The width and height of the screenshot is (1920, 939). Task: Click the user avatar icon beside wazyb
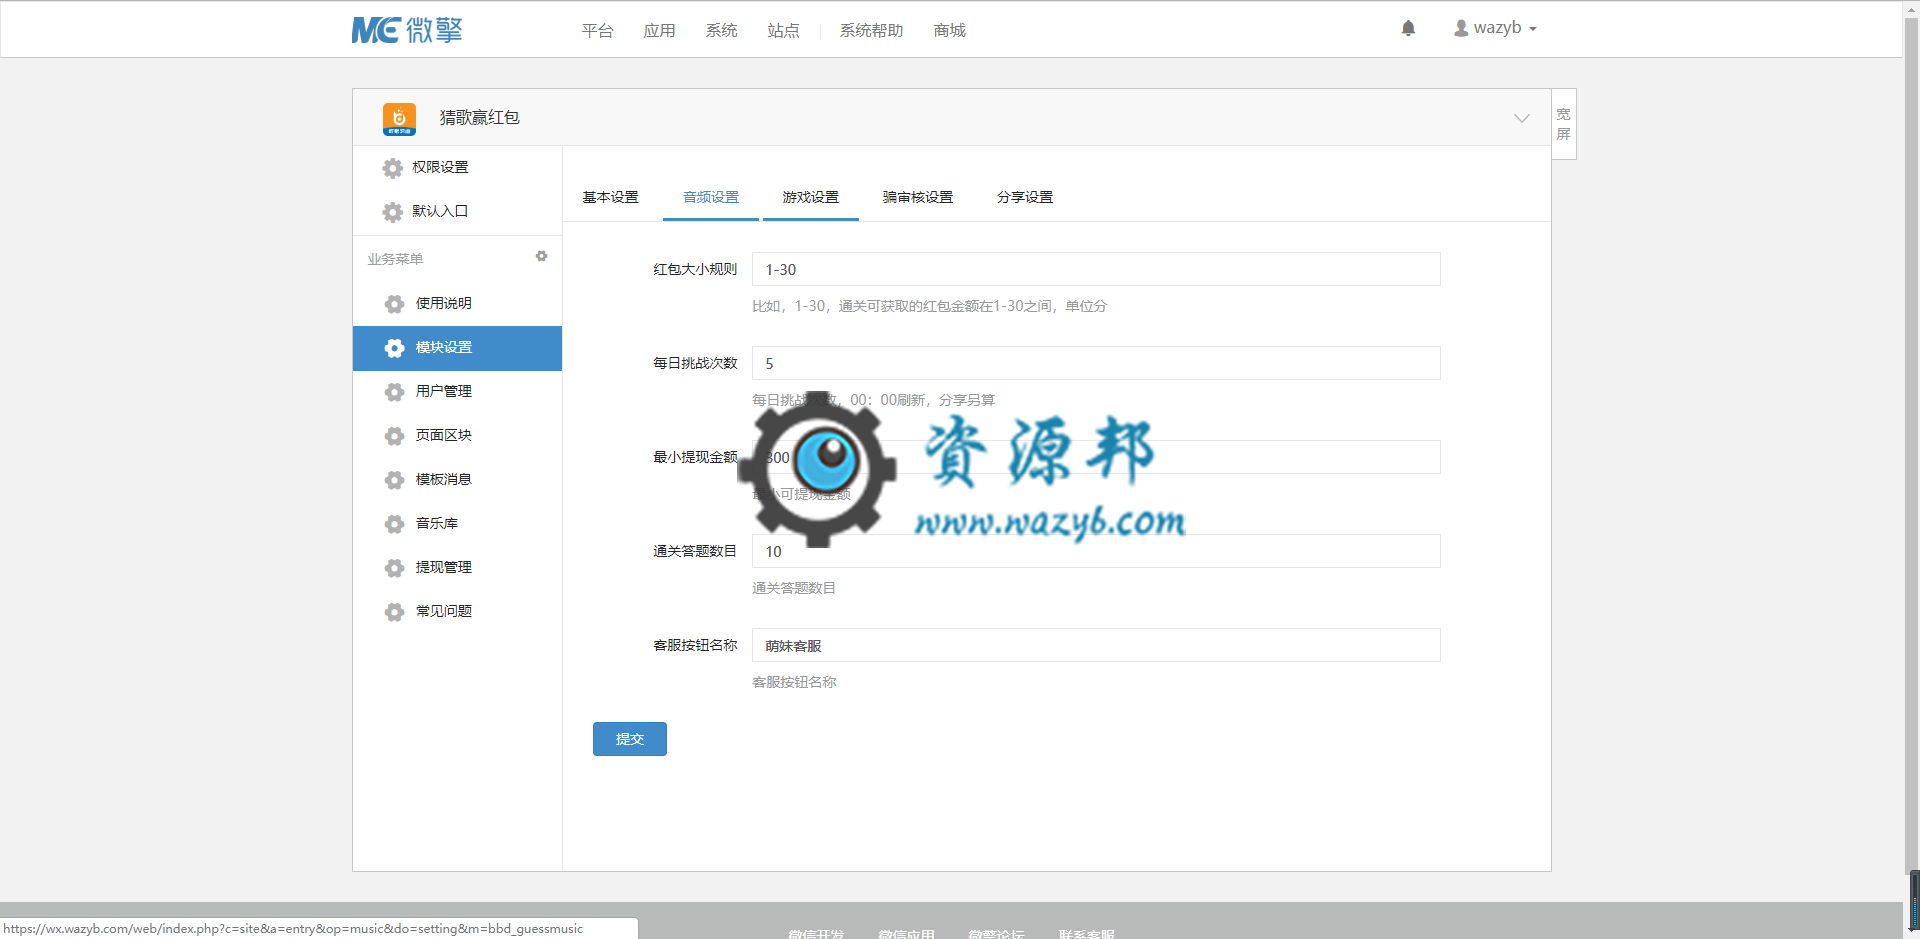[1461, 28]
